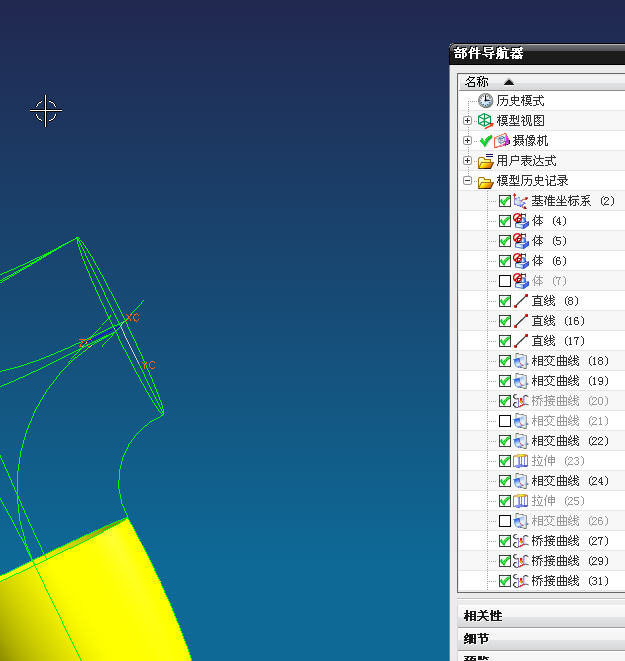Click the 体 (4) body icon

(520, 221)
